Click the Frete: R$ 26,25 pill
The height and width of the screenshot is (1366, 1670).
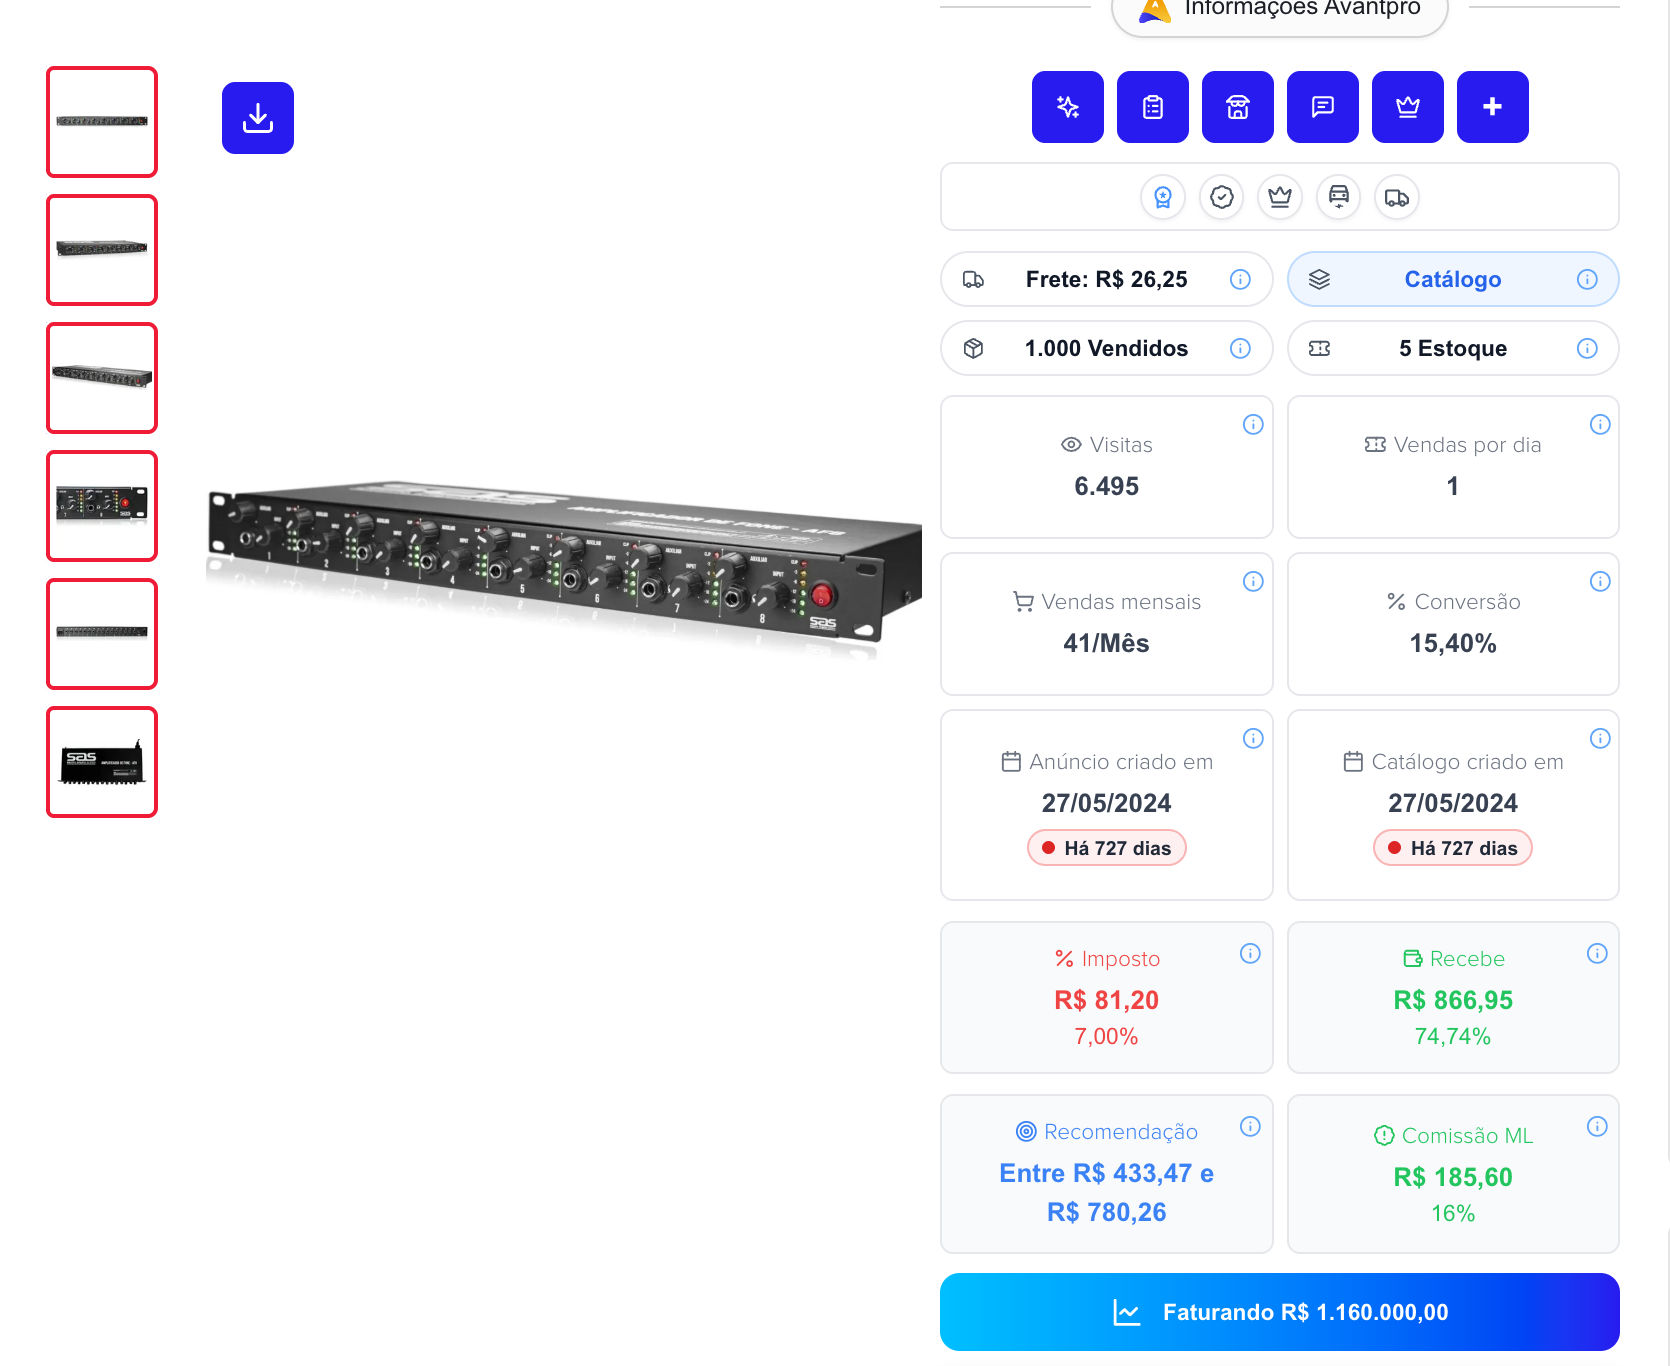tap(1106, 279)
